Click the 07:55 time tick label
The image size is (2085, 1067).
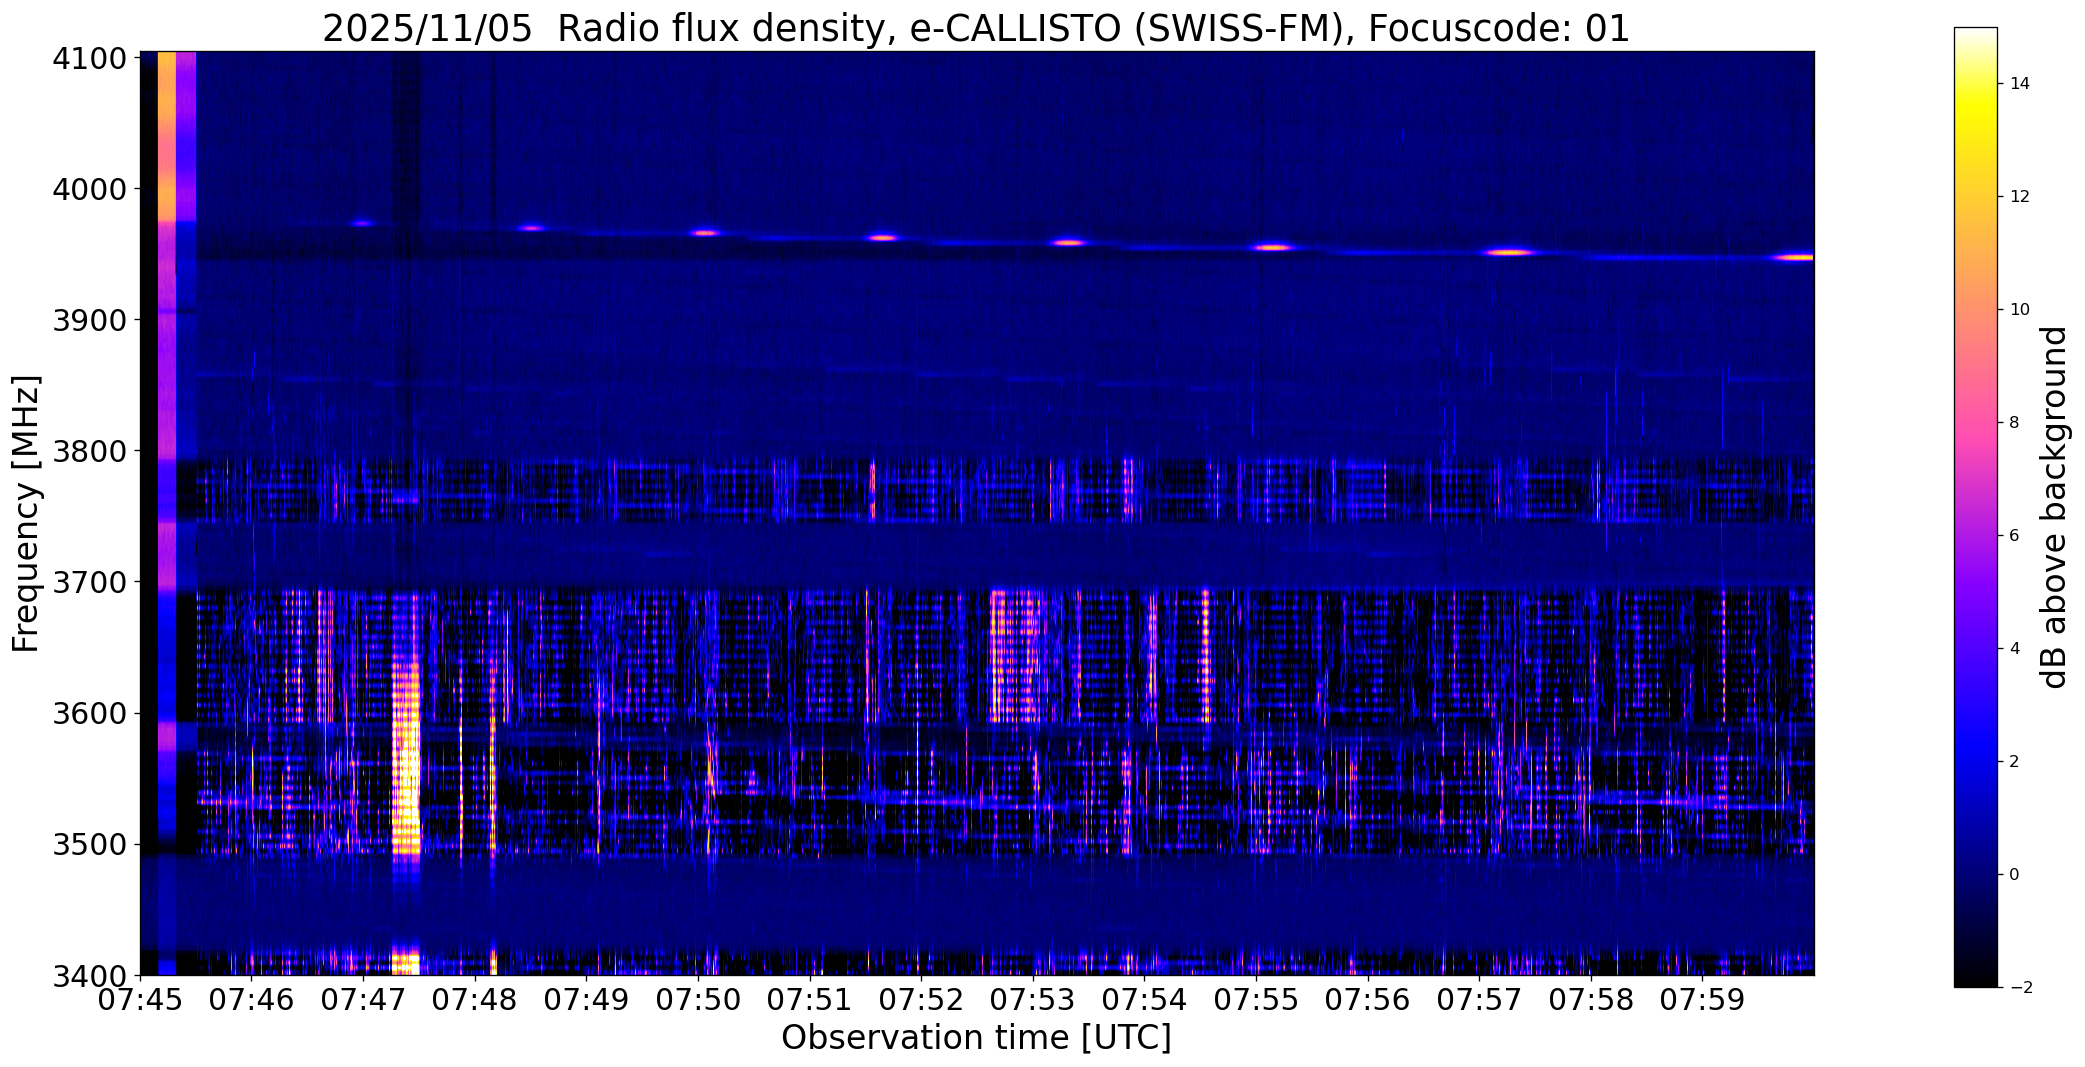1256,1000
